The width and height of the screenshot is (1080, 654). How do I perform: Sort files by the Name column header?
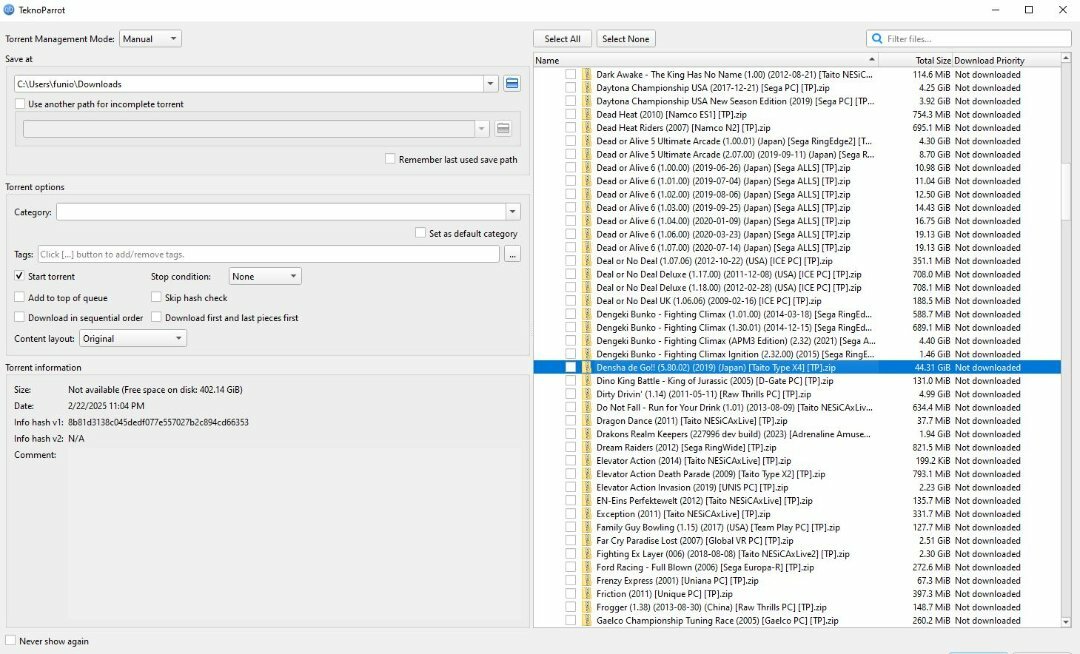705,60
